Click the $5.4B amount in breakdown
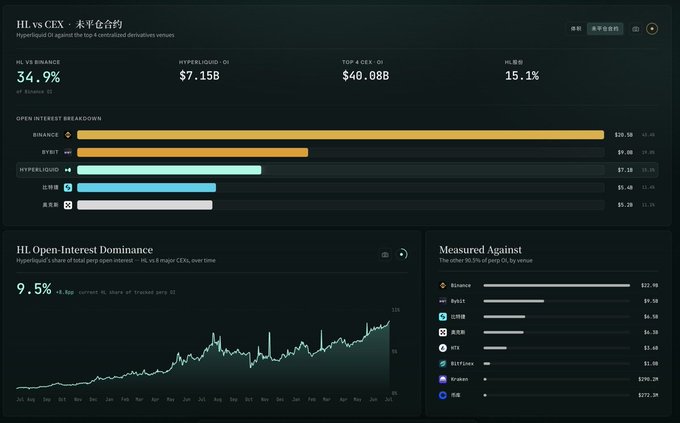This screenshot has width=680, height=423. pos(625,187)
